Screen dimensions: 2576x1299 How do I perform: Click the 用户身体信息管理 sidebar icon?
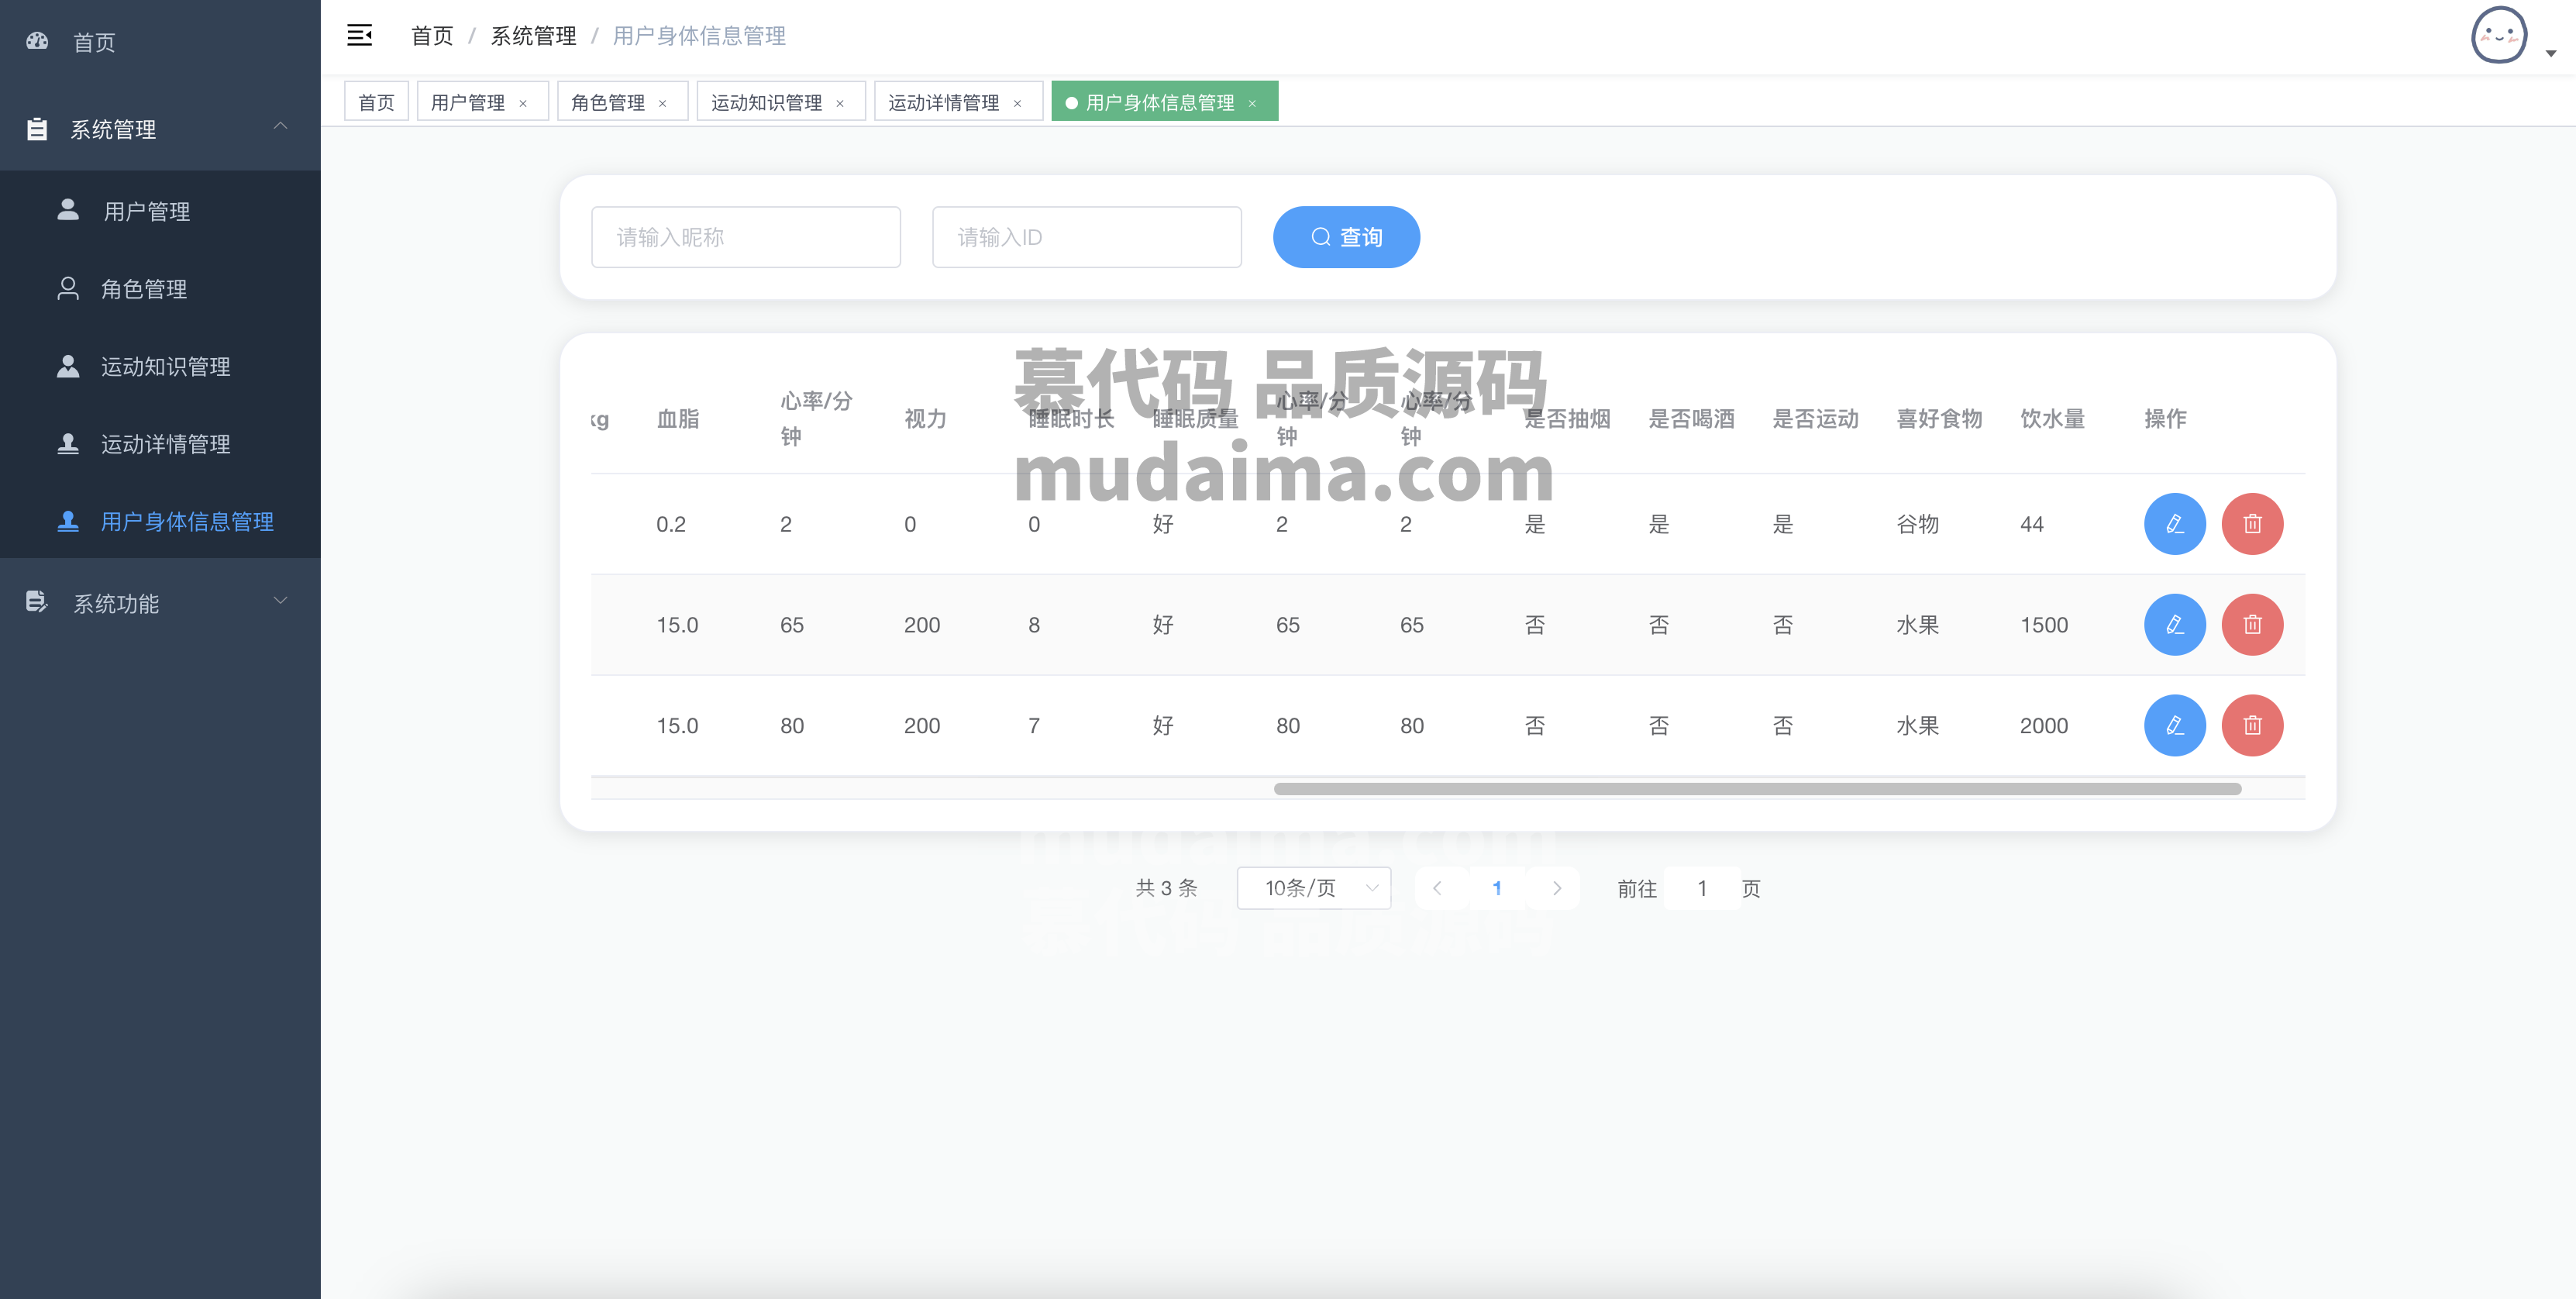point(68,521)
